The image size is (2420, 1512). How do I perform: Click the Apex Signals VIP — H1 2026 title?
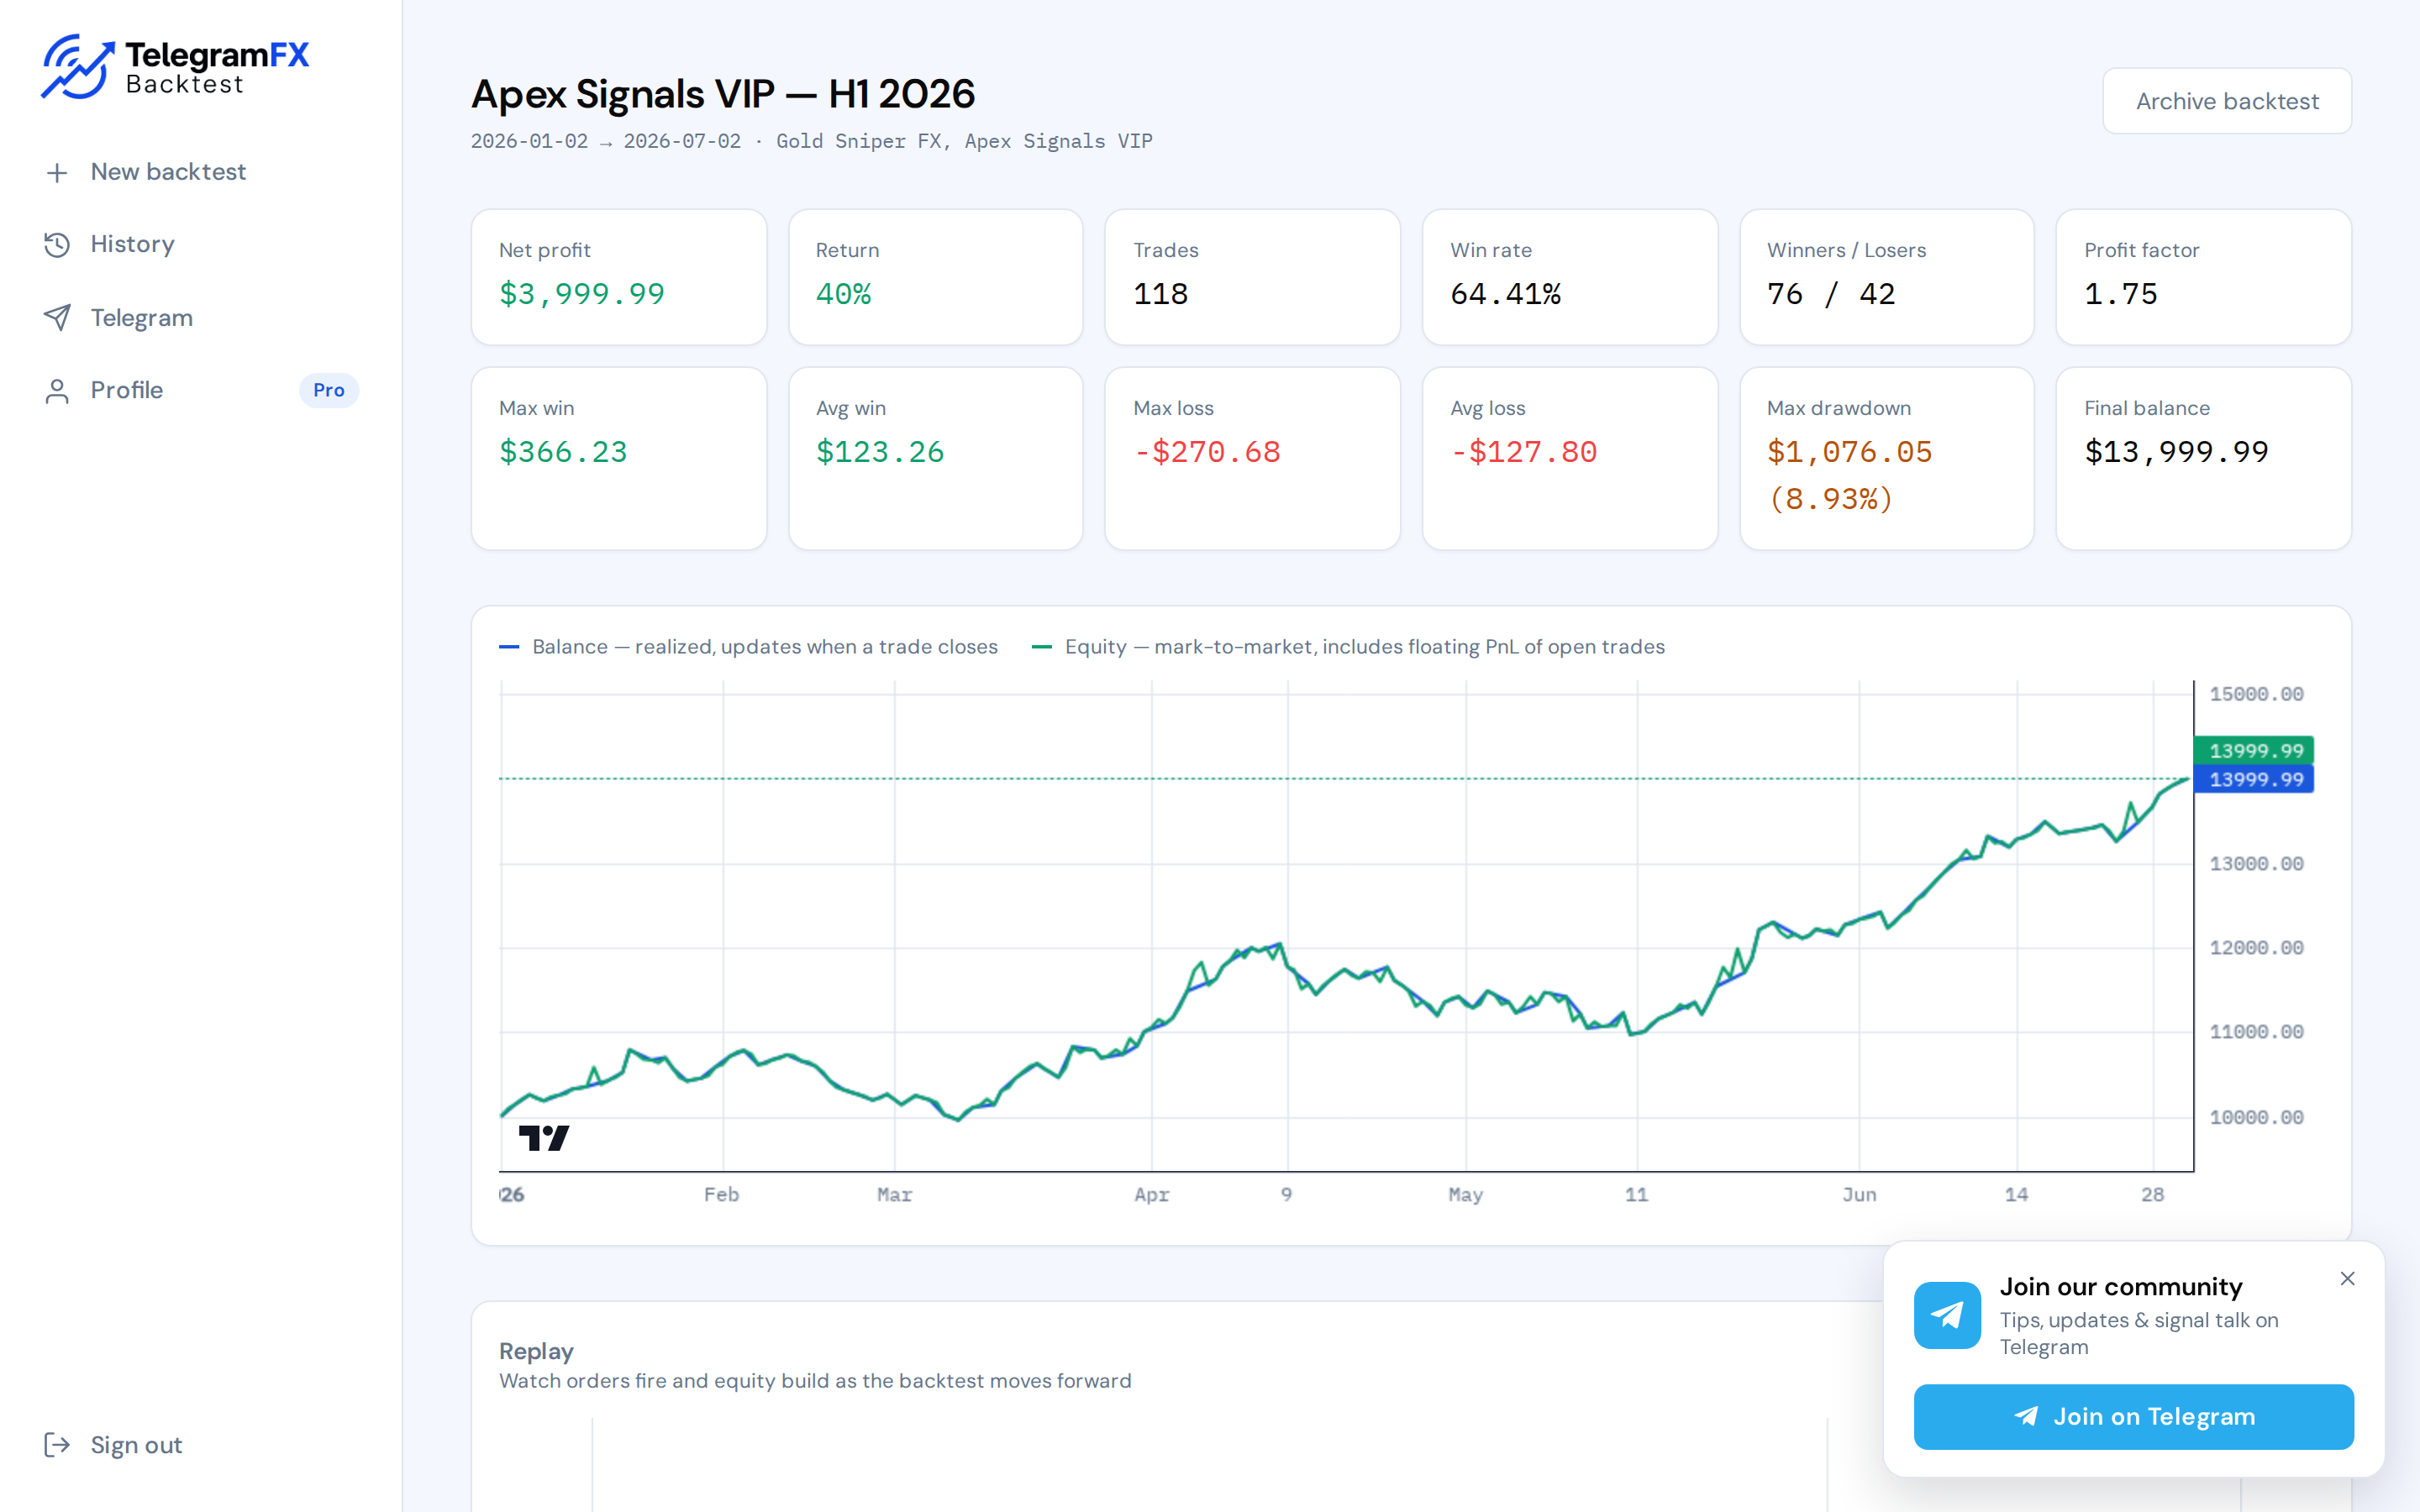tap(723, 94)
